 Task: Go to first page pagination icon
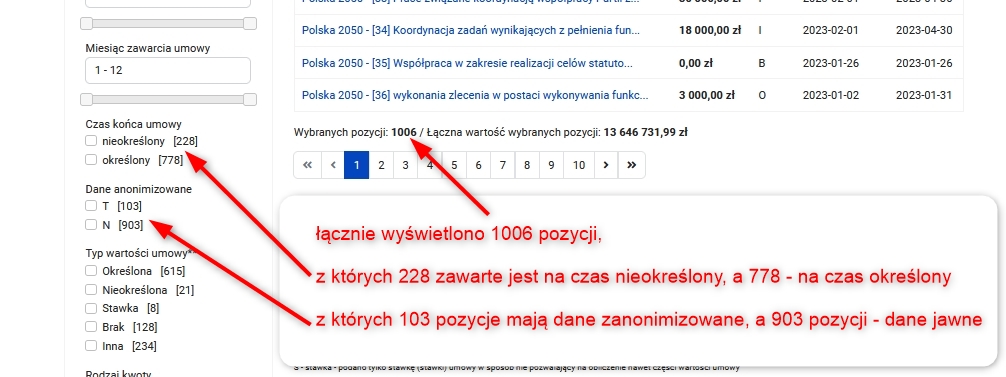(x=307, y=165)
